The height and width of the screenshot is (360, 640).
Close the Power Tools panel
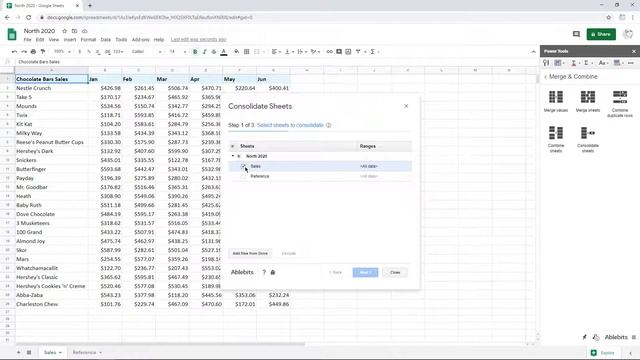(634, 51)
